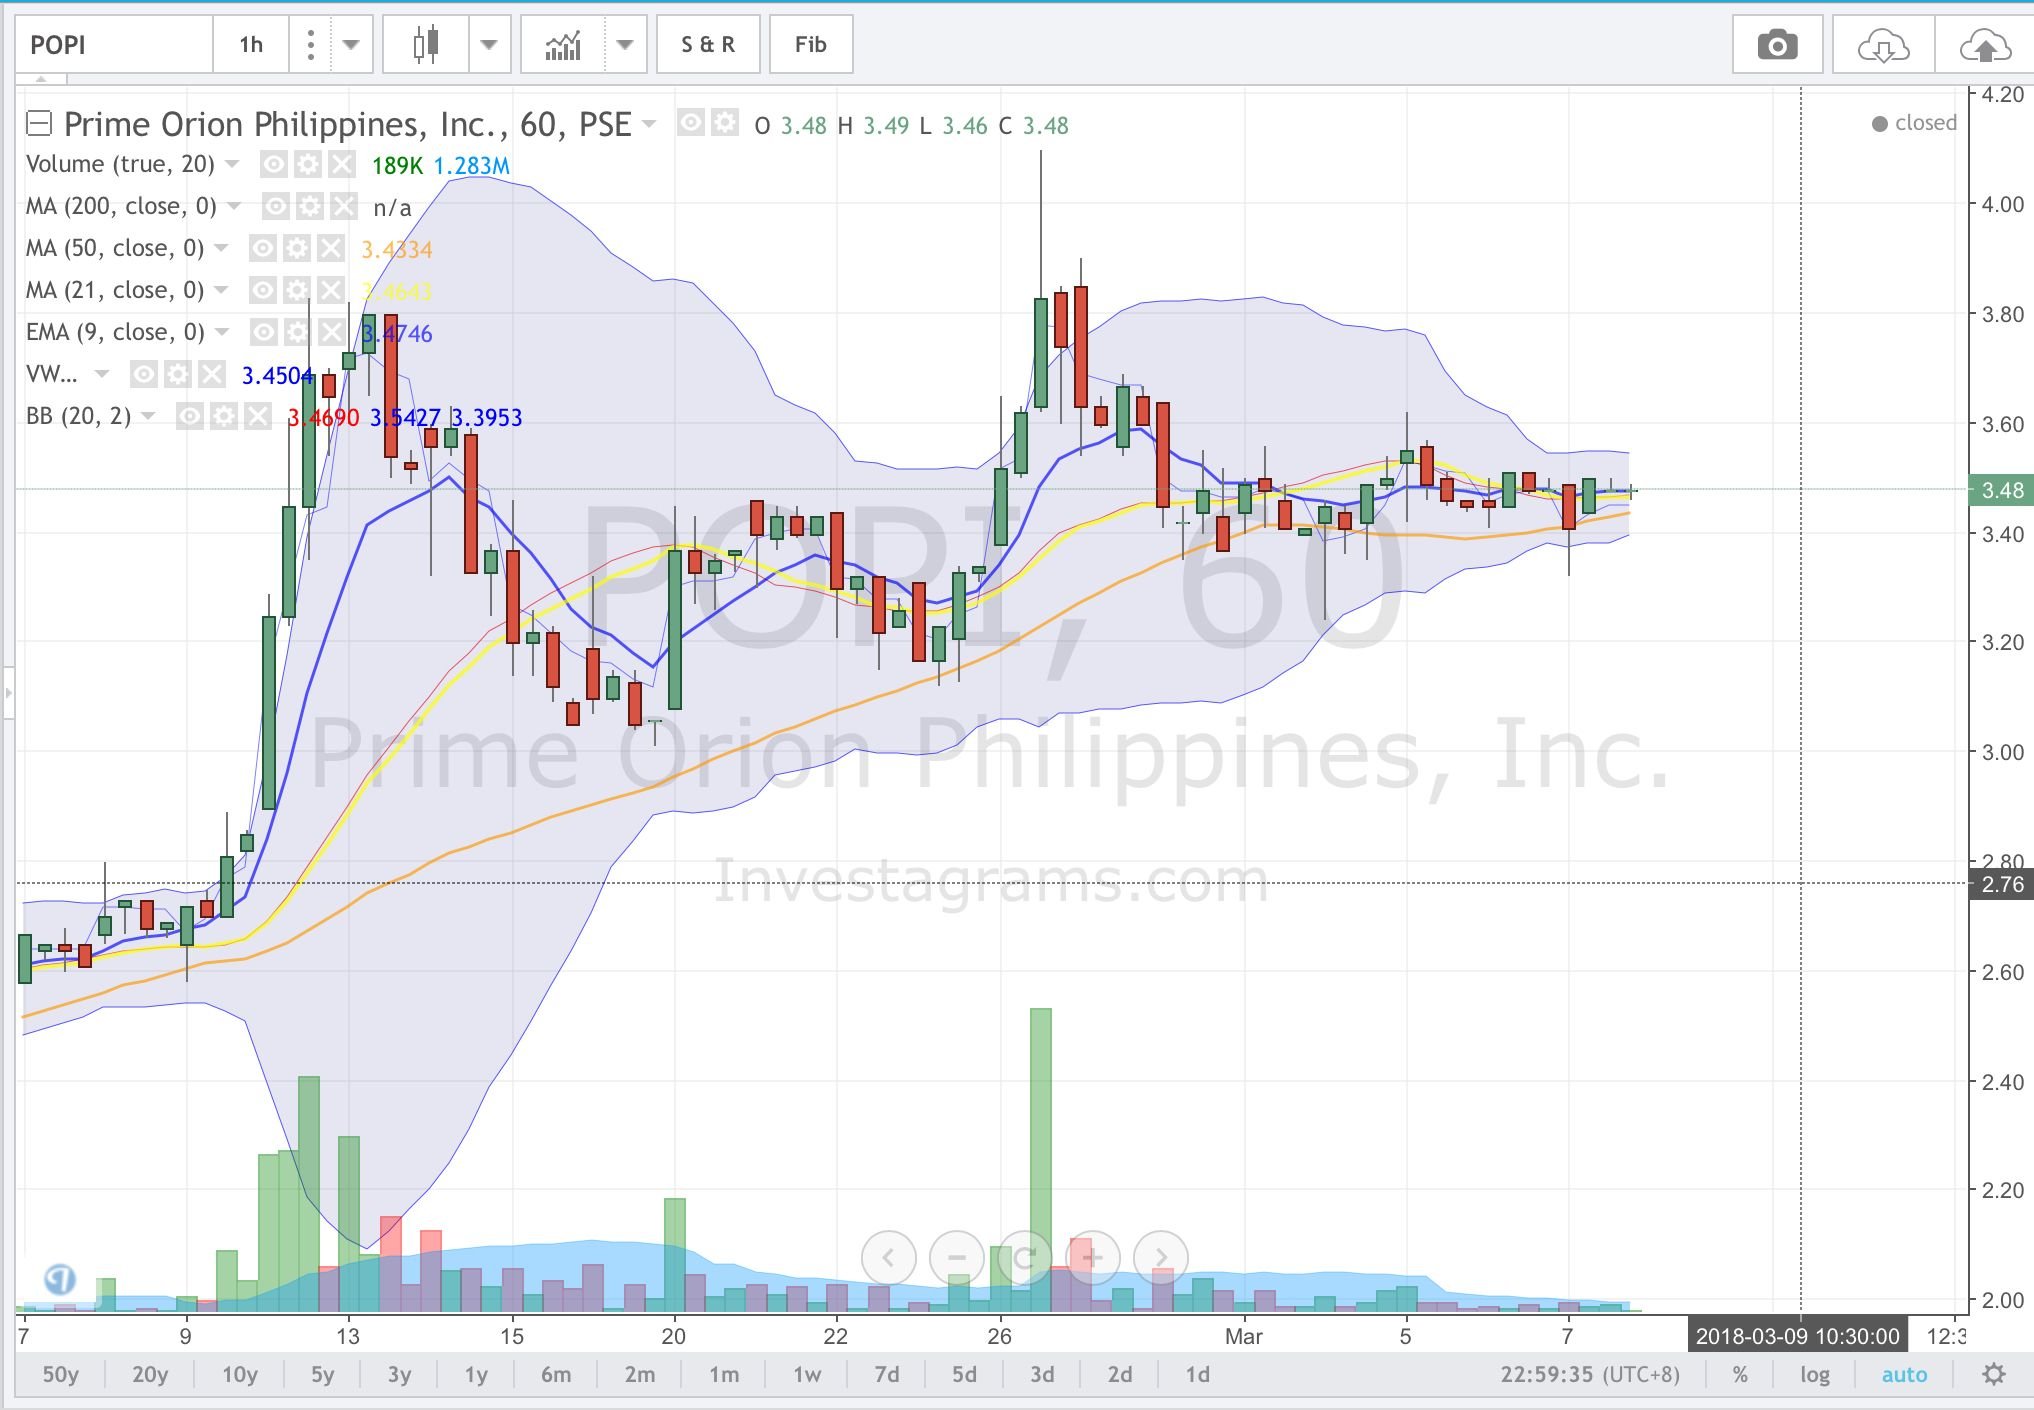Toggle visibility of MA 200 indicator
This screenshot has height=1410, width=2034.
(276, 207)
